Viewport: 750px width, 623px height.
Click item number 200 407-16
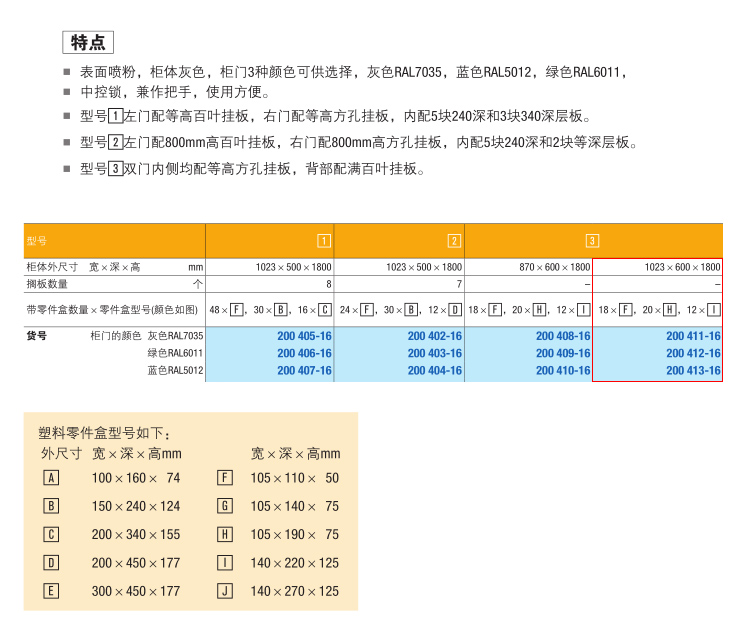coord(304,370)
